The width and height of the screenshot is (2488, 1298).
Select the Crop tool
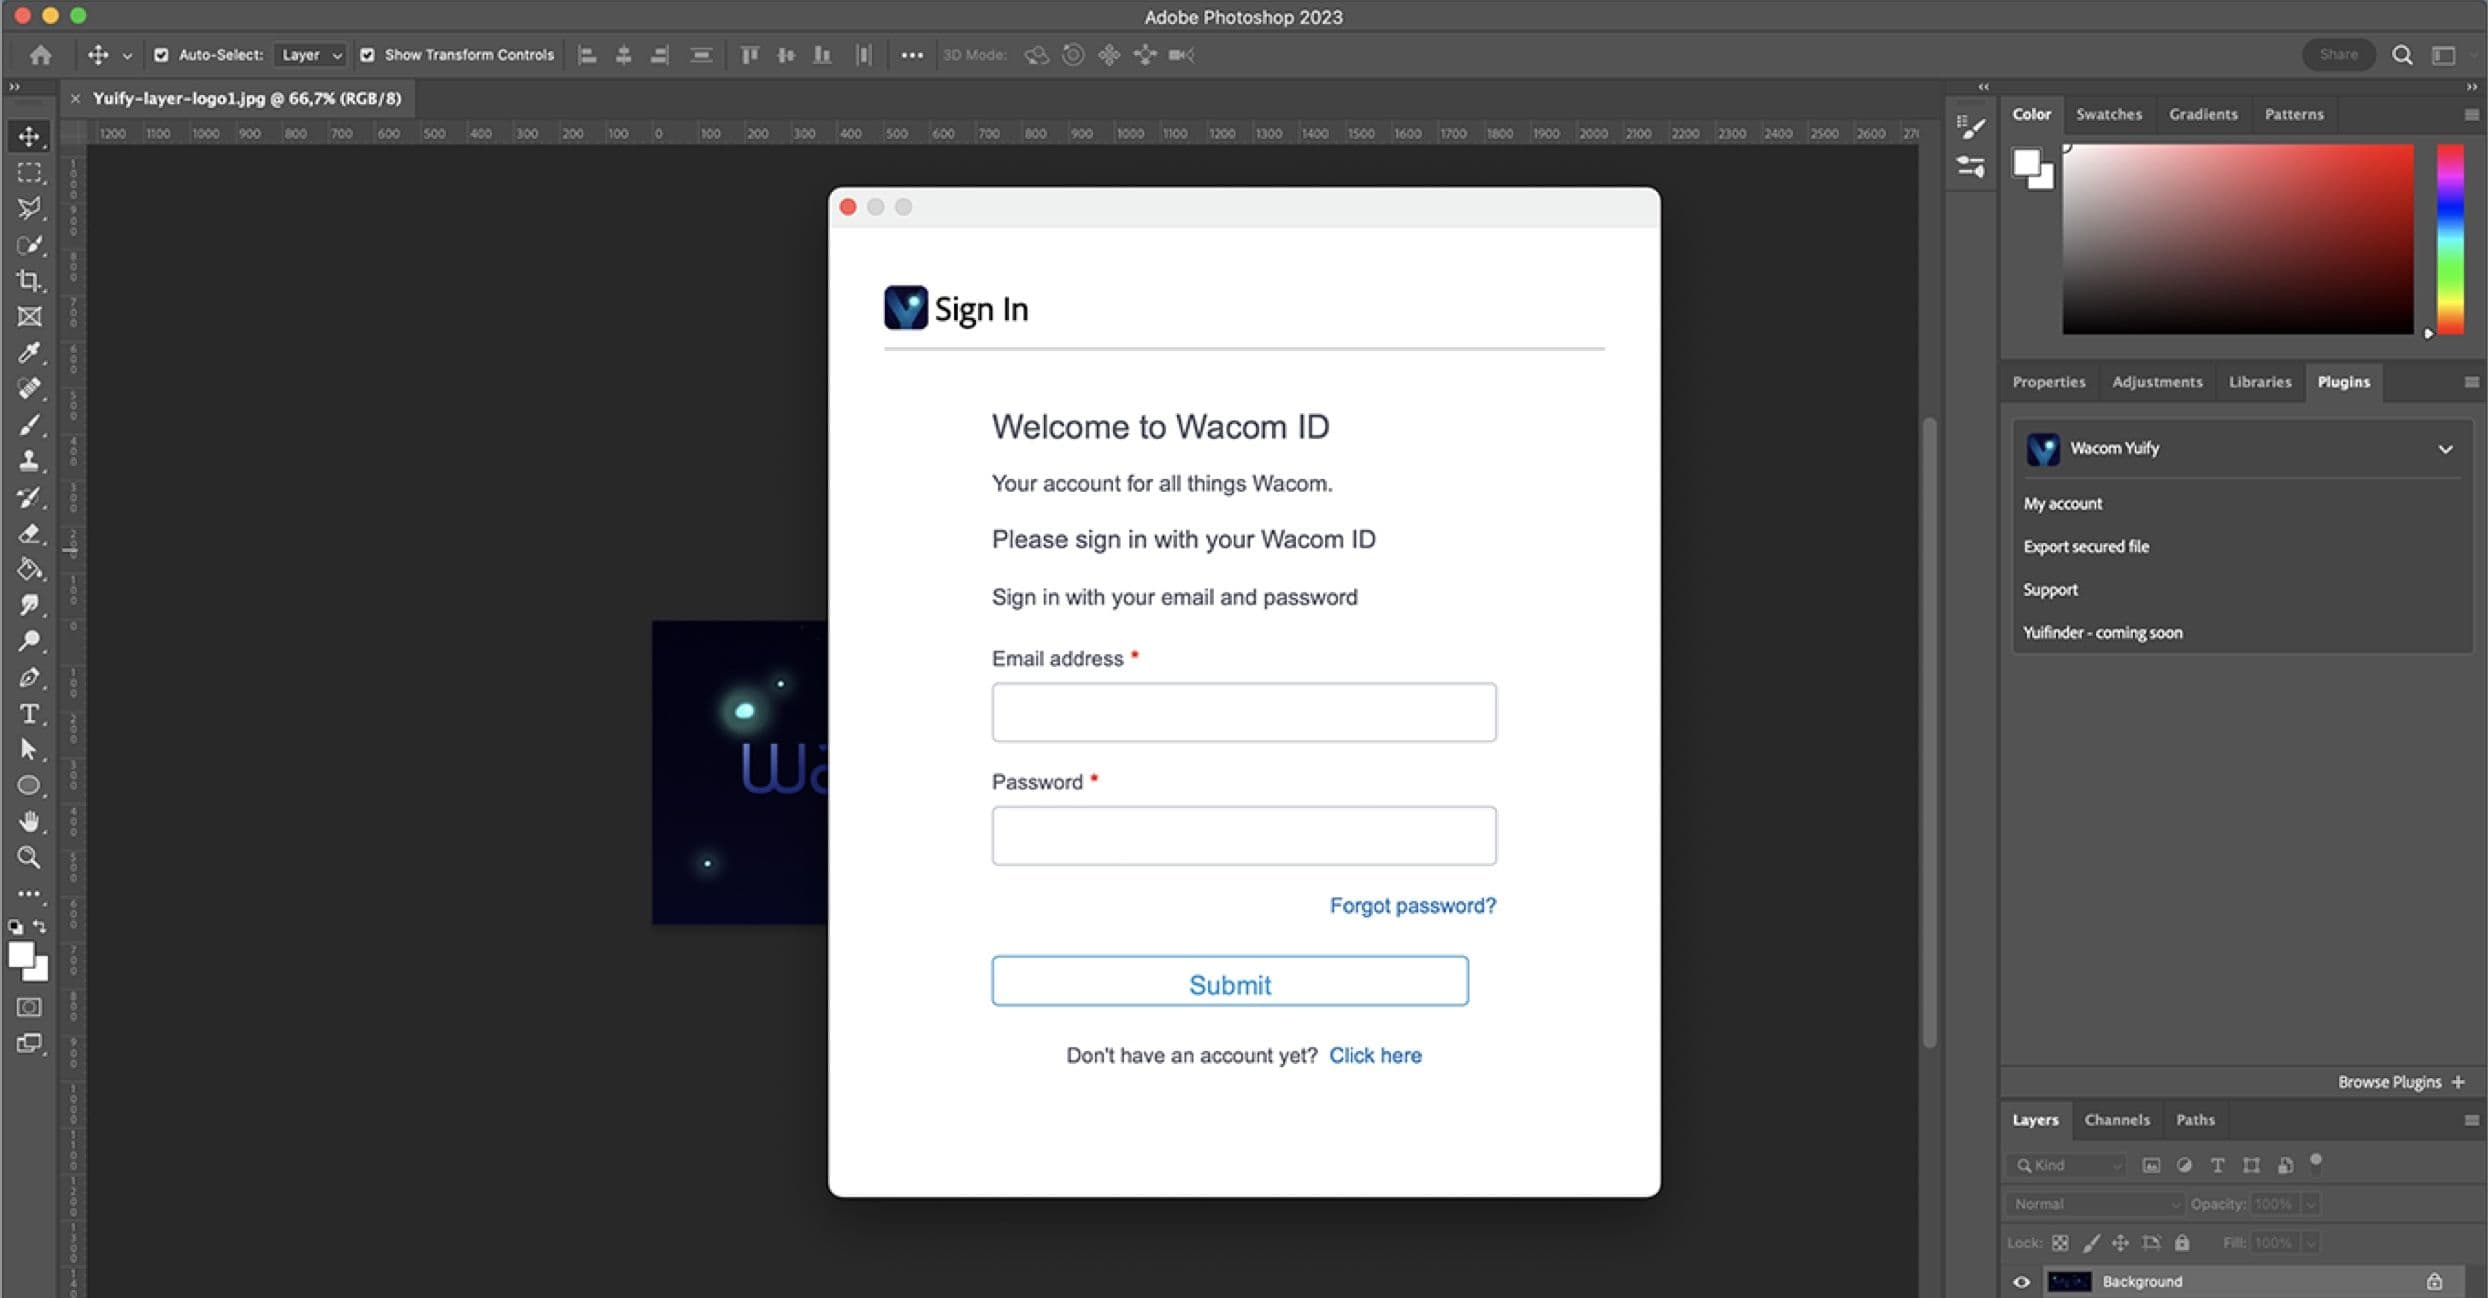(x=29, y=281)
